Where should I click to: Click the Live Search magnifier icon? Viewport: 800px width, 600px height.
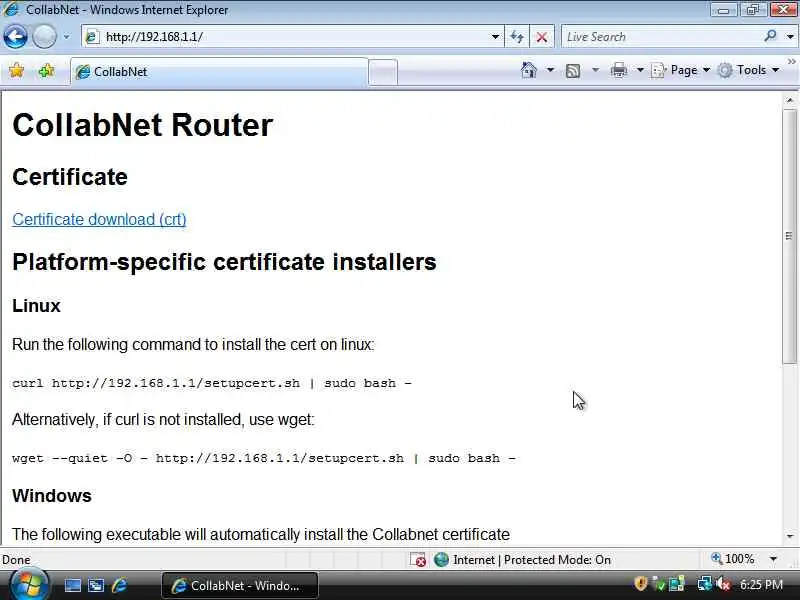click(770, 36)
